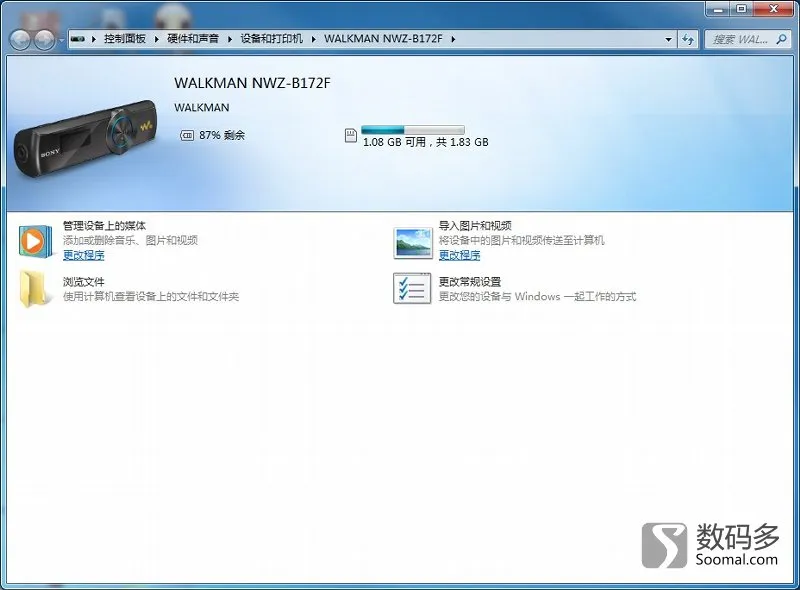The width and height of the screenshot is (800, 590).
Task: Click the checklist icon for 更改常规设置
Action: (x=412, y=288)
